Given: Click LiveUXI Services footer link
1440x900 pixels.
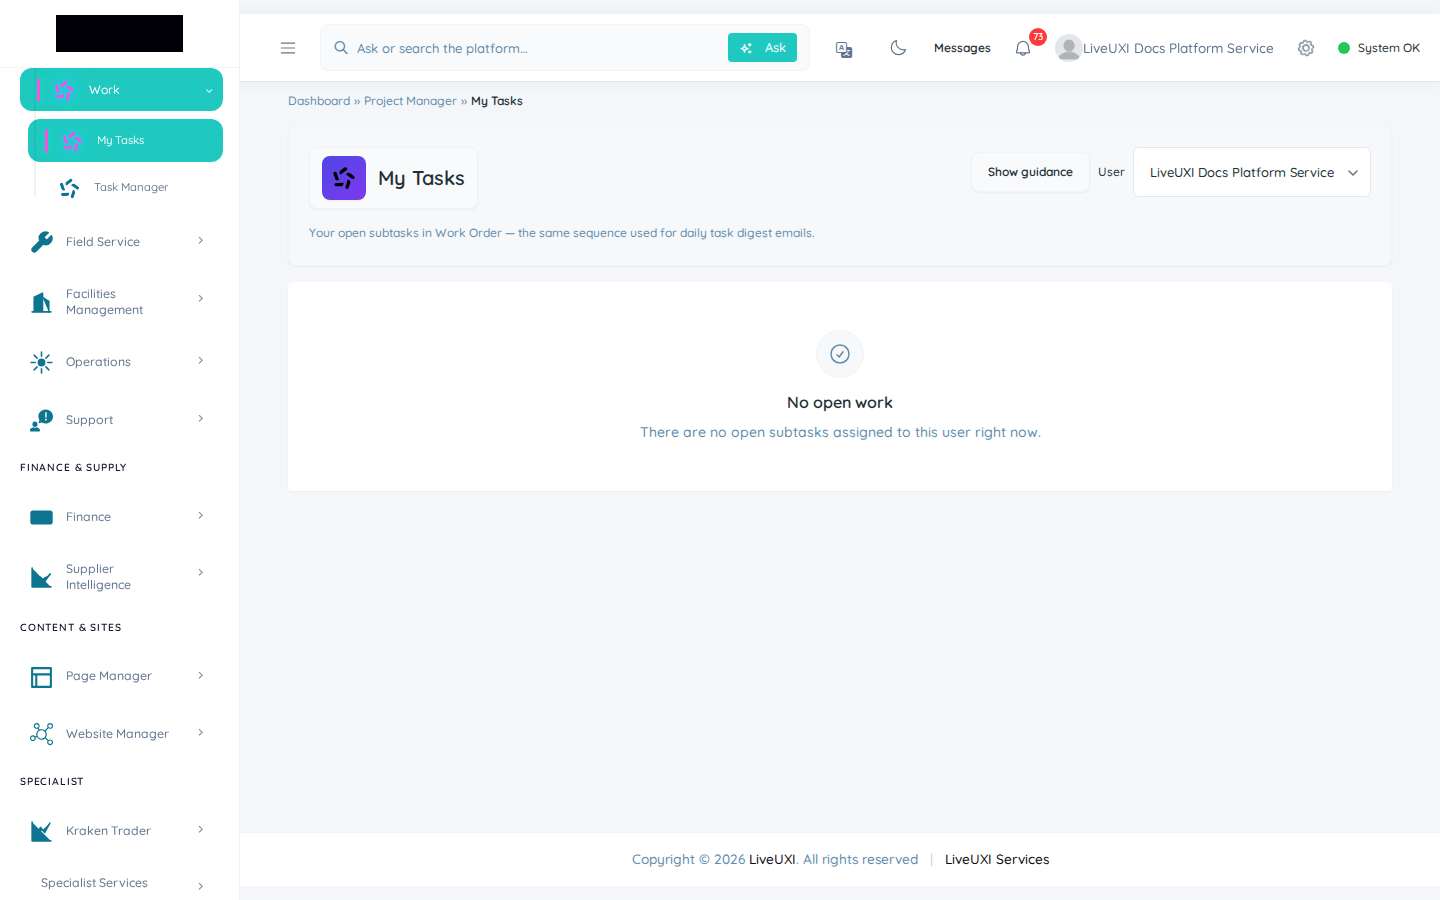Looking at the screenshot, I should click(x=997, y=860).
